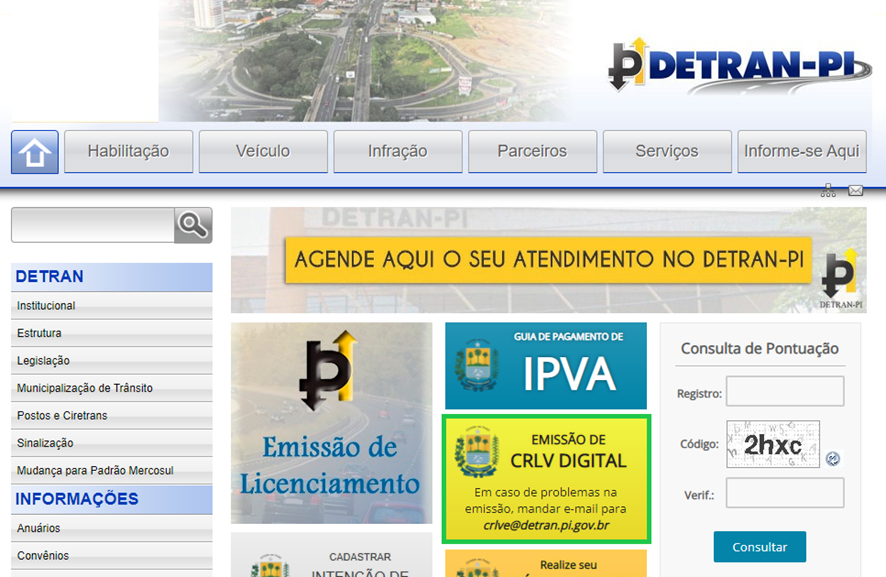Open the Veículo menu

(x=263, y=151)
